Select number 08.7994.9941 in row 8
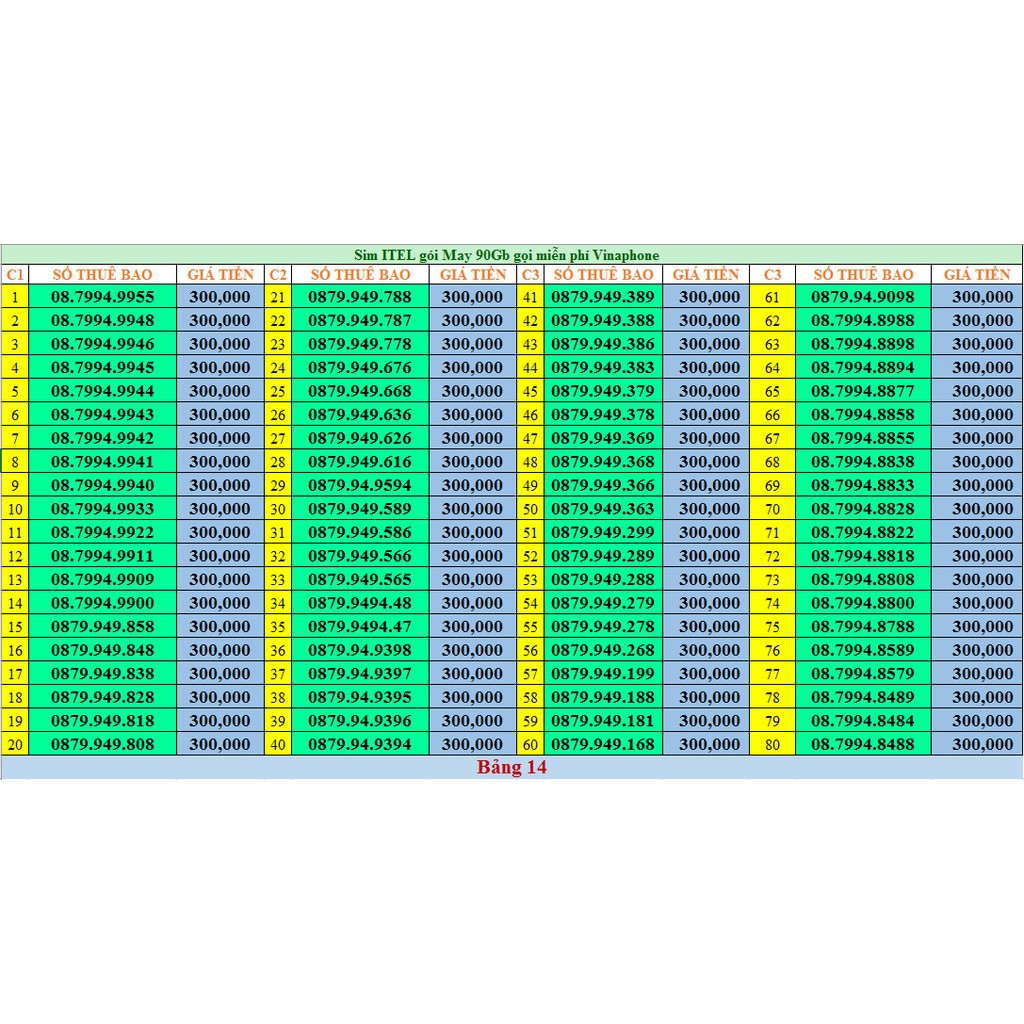 (x=103, y=461)
